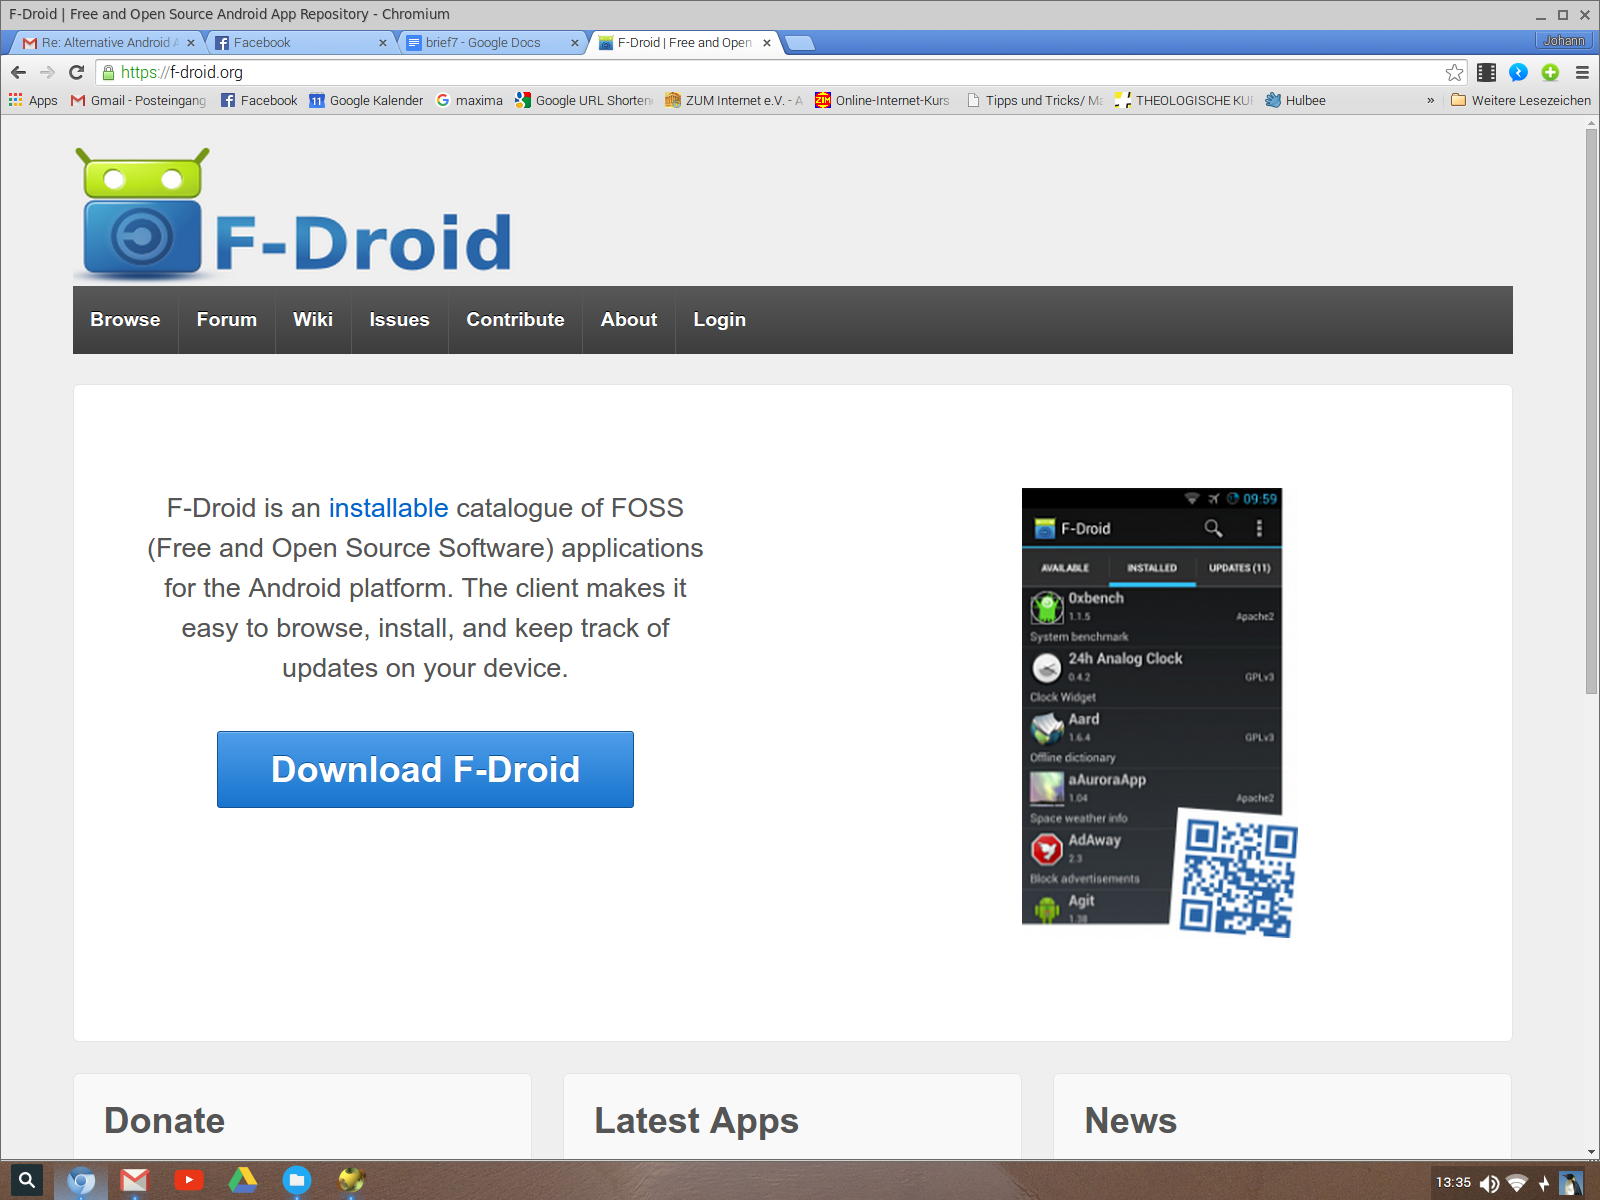The image size is (1600, 1200).
Task: Click the Latest Apps heading
Action: tap(696, 1121)
